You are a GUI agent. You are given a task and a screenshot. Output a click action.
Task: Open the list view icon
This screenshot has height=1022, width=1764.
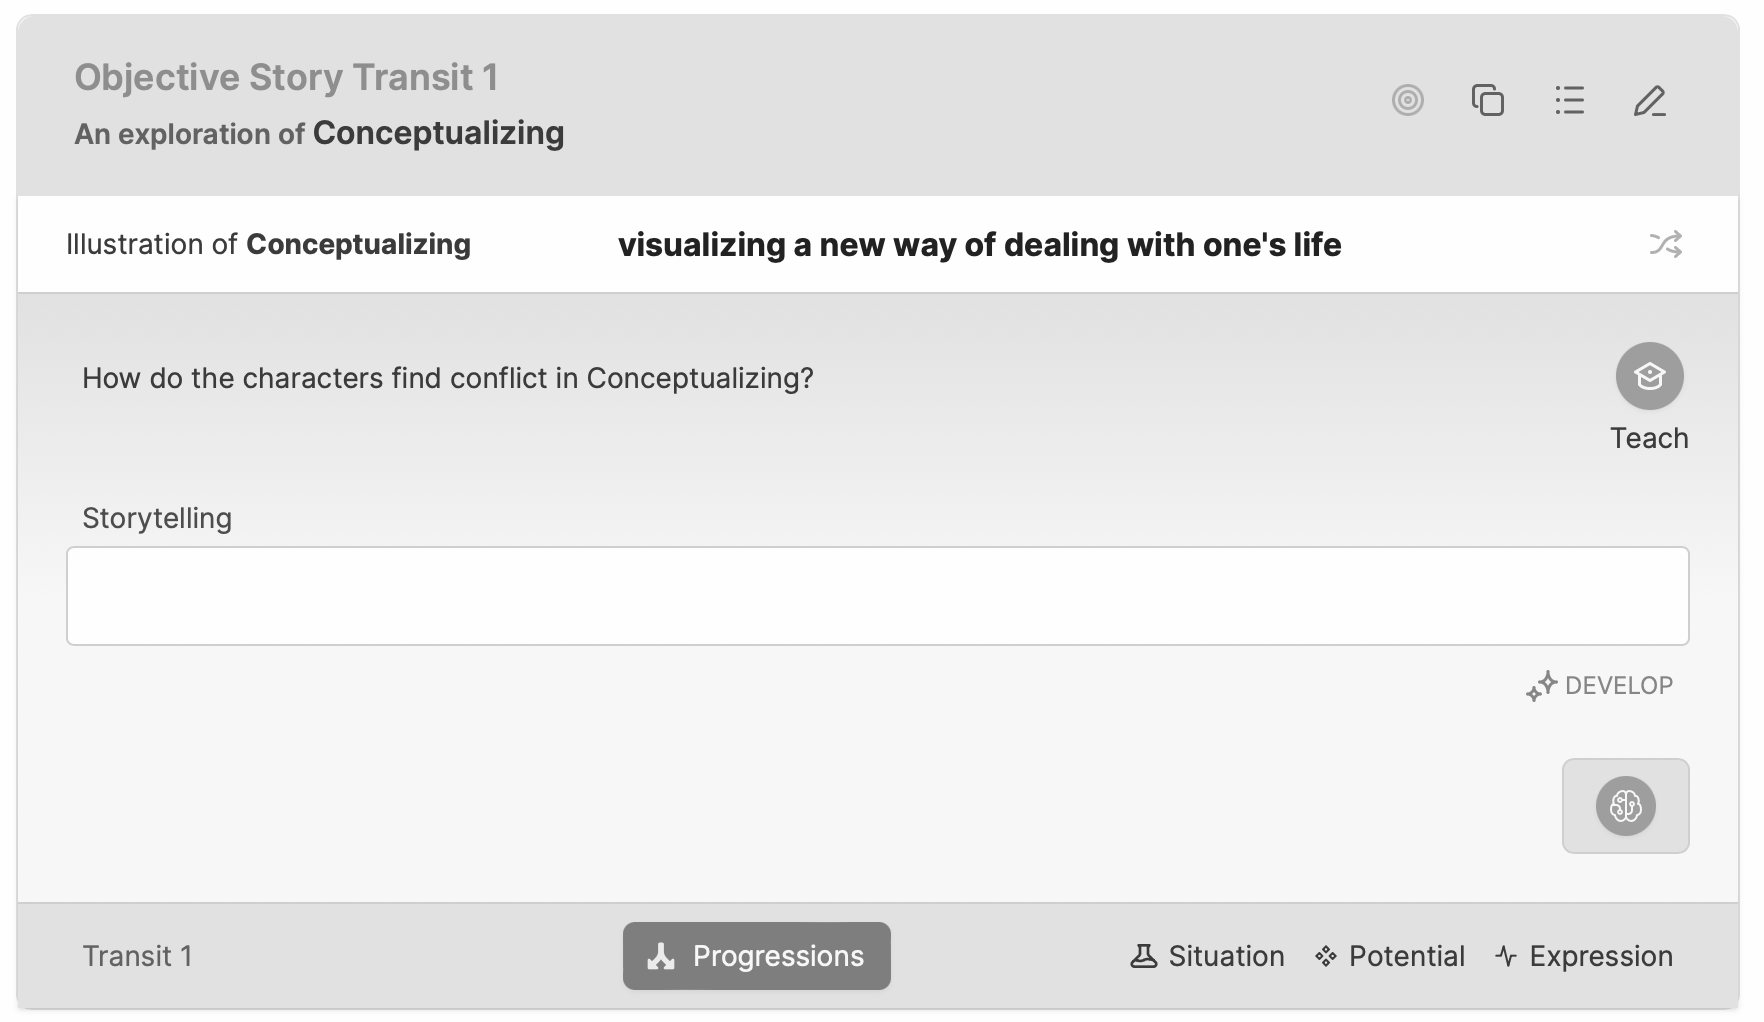[x=1569, y=100]
